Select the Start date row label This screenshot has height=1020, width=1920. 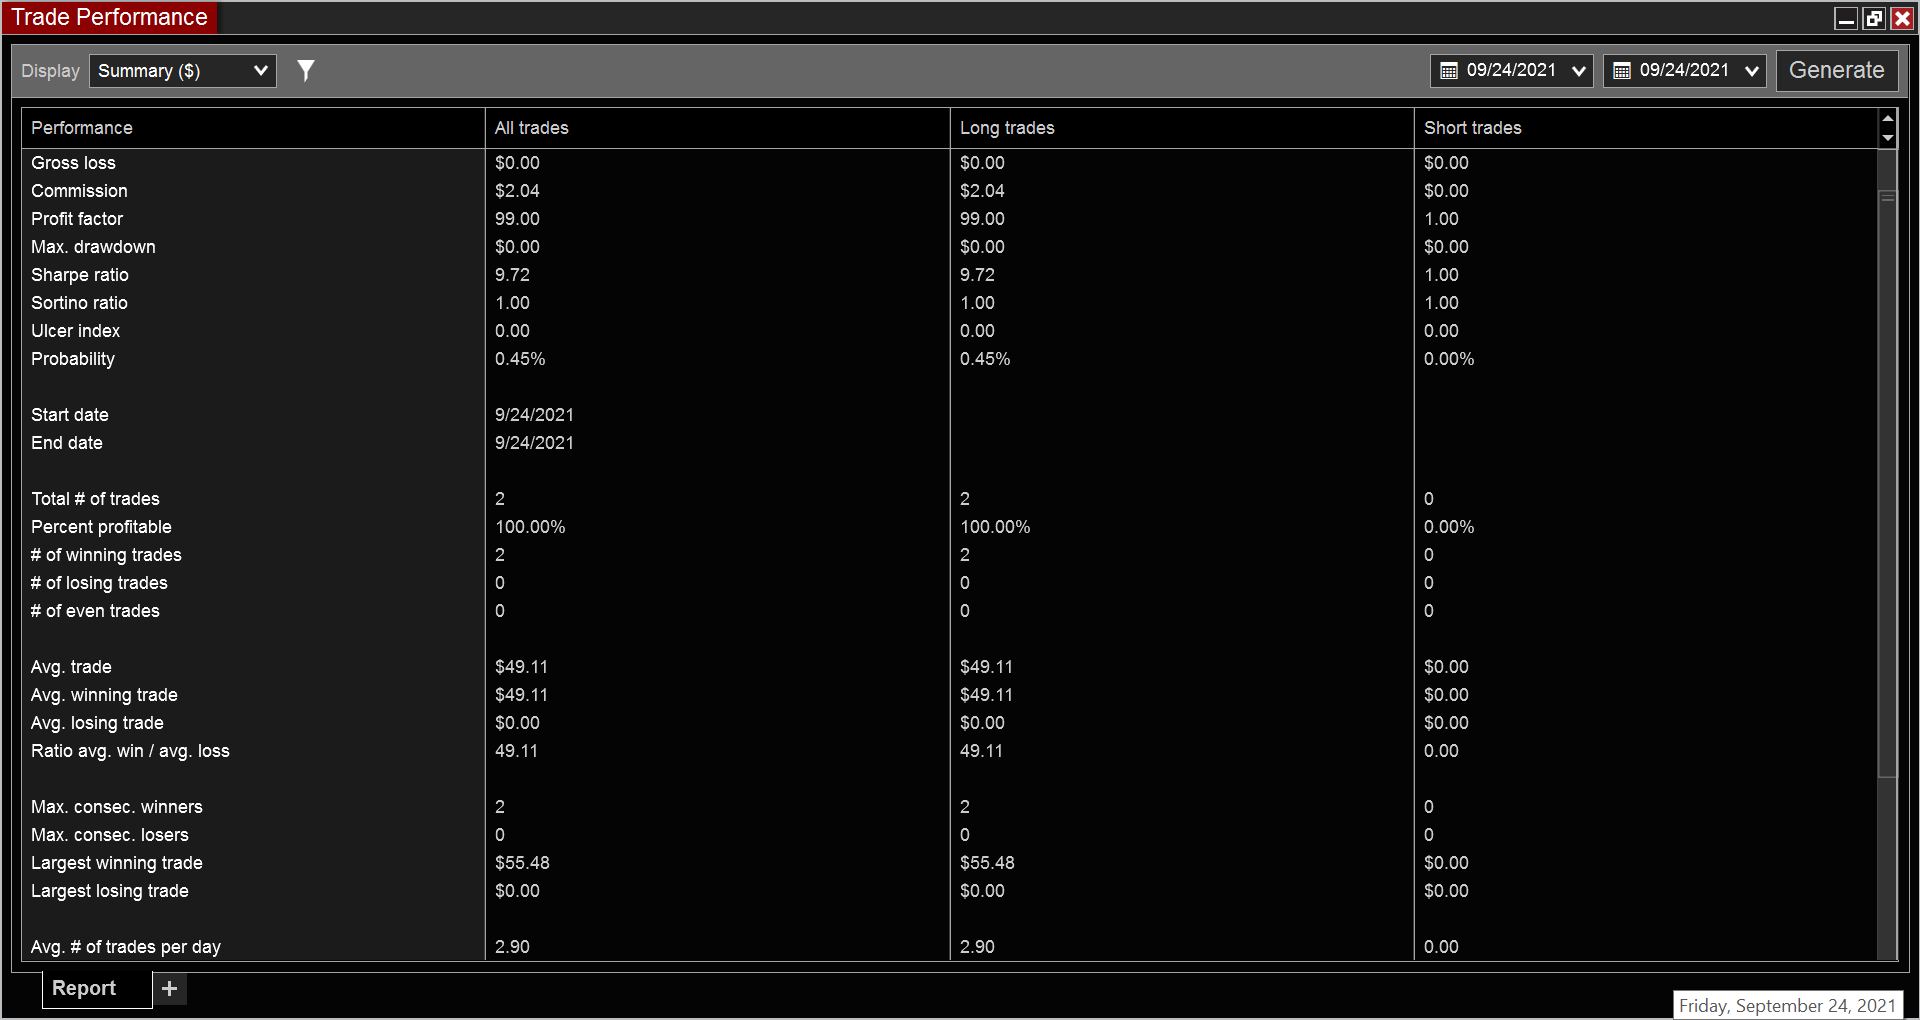[x=70, y=415]
